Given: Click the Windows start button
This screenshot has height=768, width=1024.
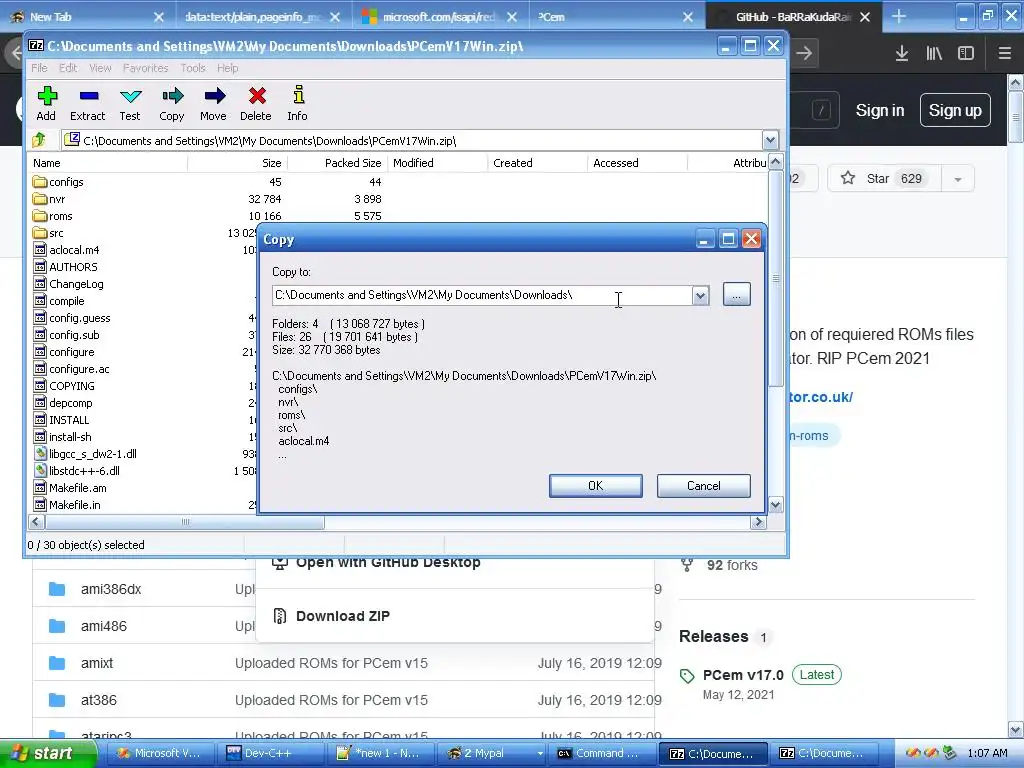Looking at the screenshot, I should pyautogui.click(x=47, y=753).
